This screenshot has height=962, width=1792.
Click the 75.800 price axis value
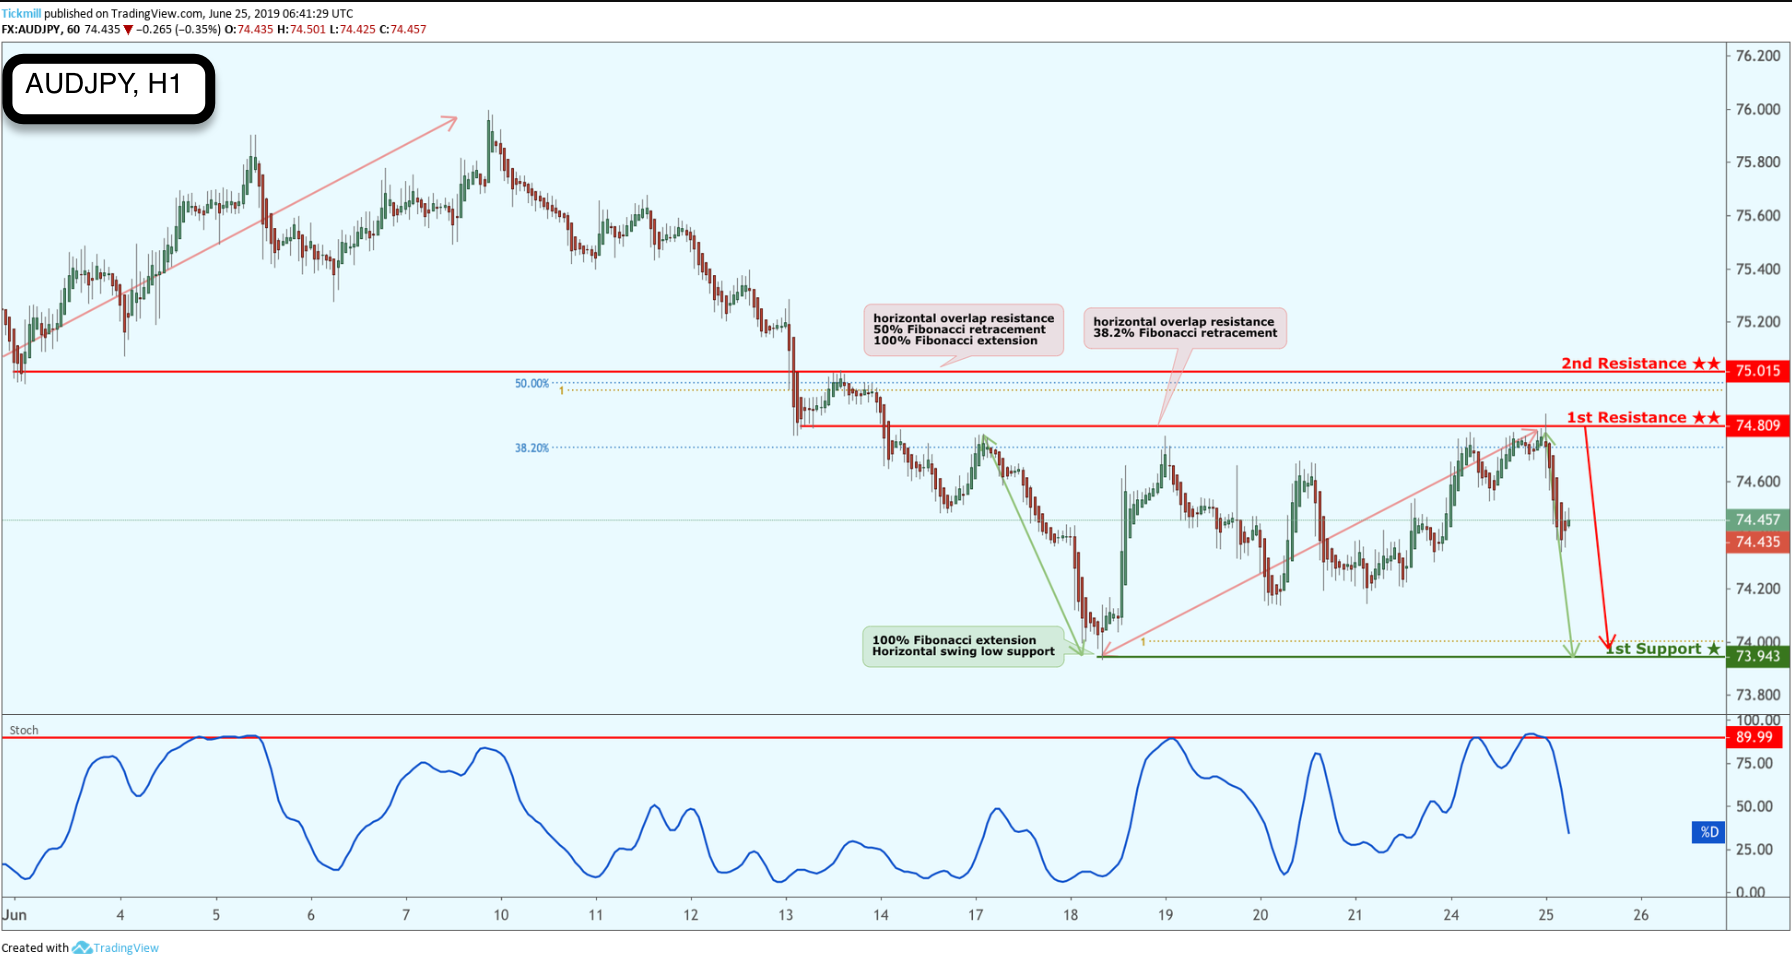coord(1758,162)
